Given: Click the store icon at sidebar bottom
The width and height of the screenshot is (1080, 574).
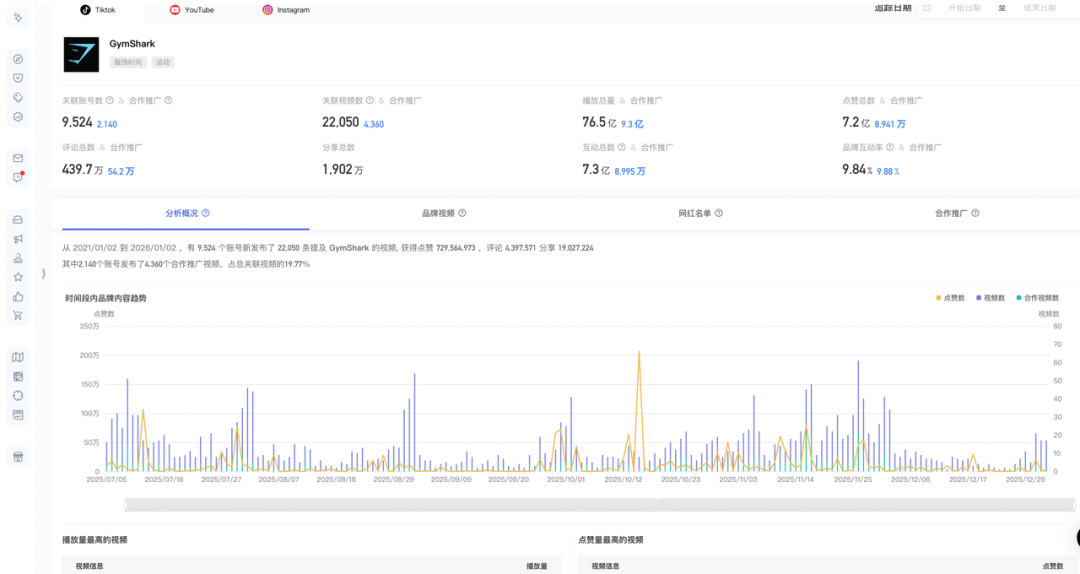Looking at the screenshot, I should click(17, 456).
